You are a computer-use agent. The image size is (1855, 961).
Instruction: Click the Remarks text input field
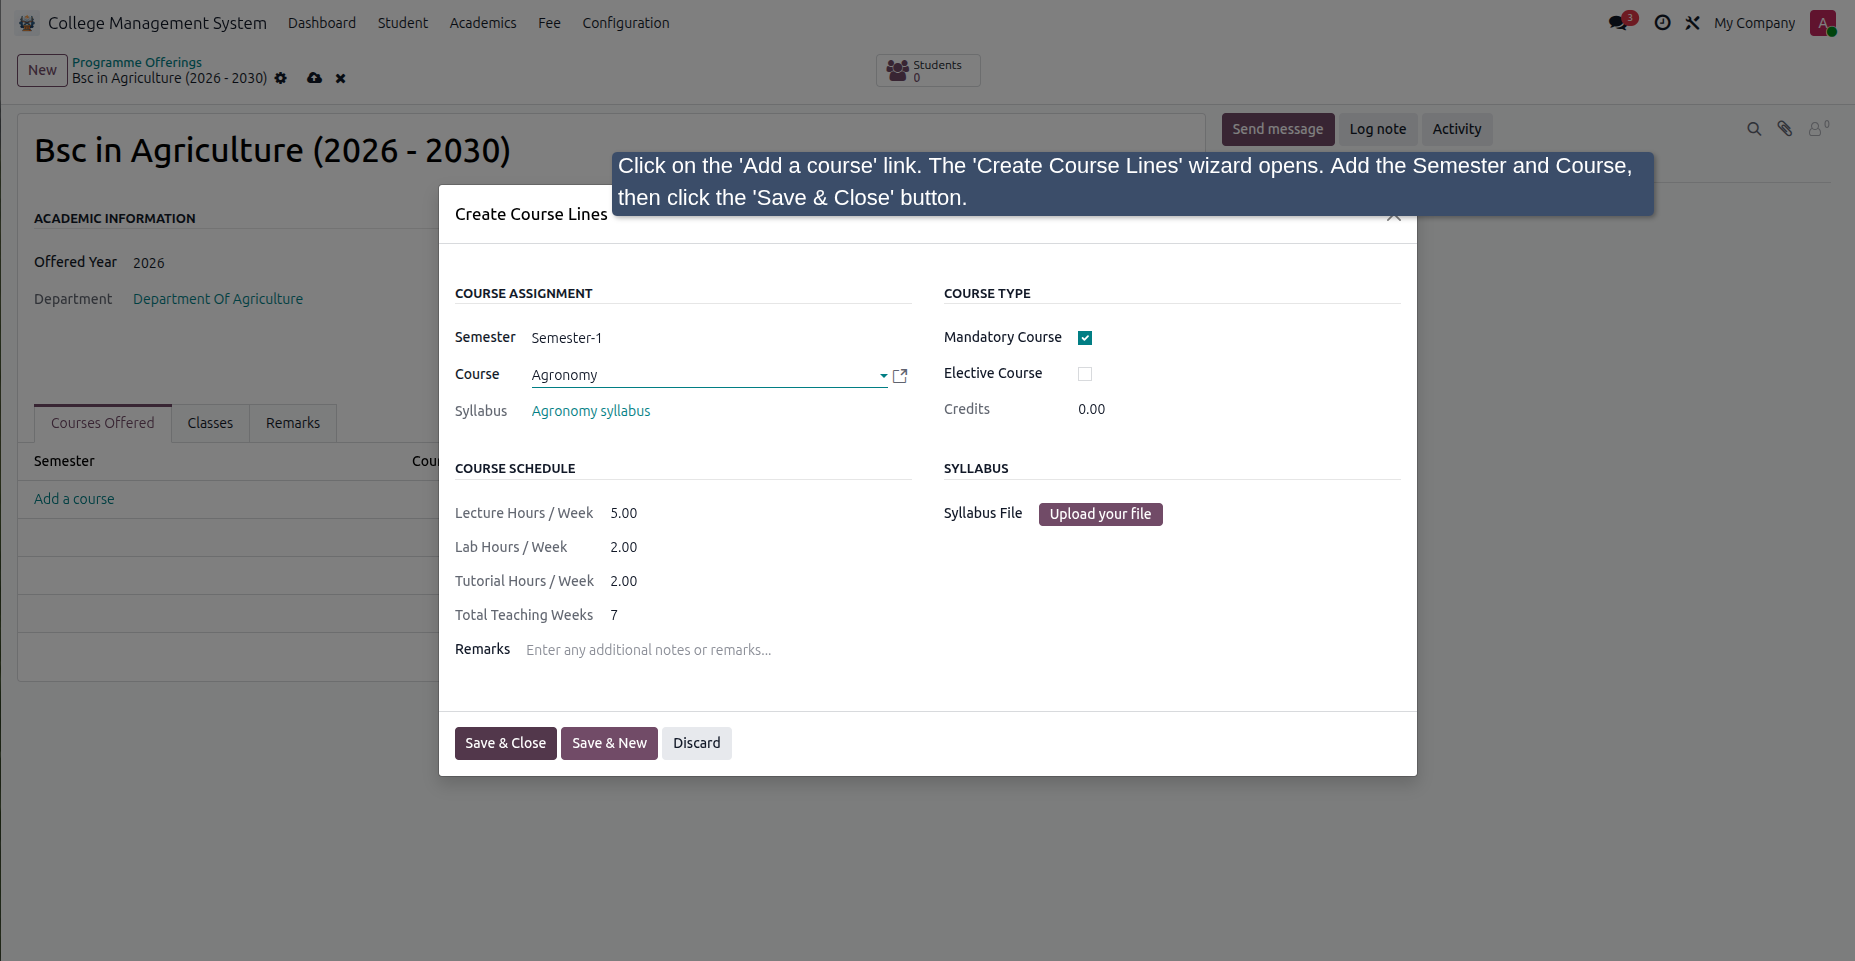[718, 650]
